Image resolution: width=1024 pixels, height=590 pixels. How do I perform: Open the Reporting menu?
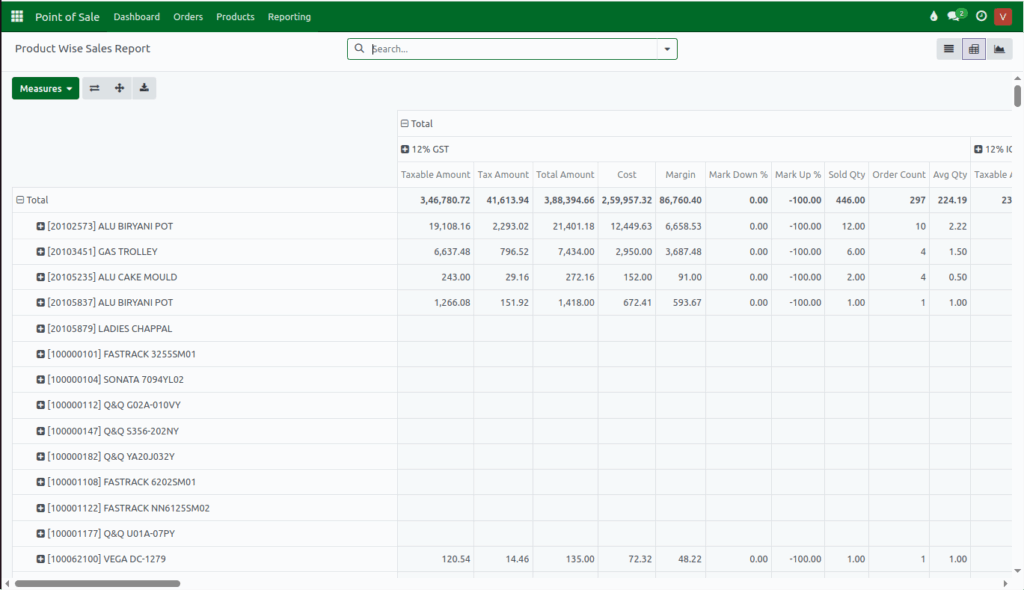(289, 16)
